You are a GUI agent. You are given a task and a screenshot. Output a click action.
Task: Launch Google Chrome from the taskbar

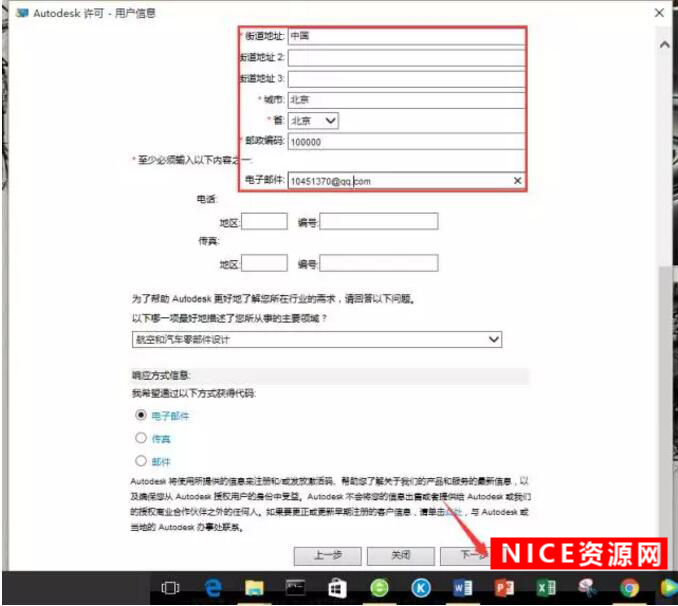click(x=629, y=588)
